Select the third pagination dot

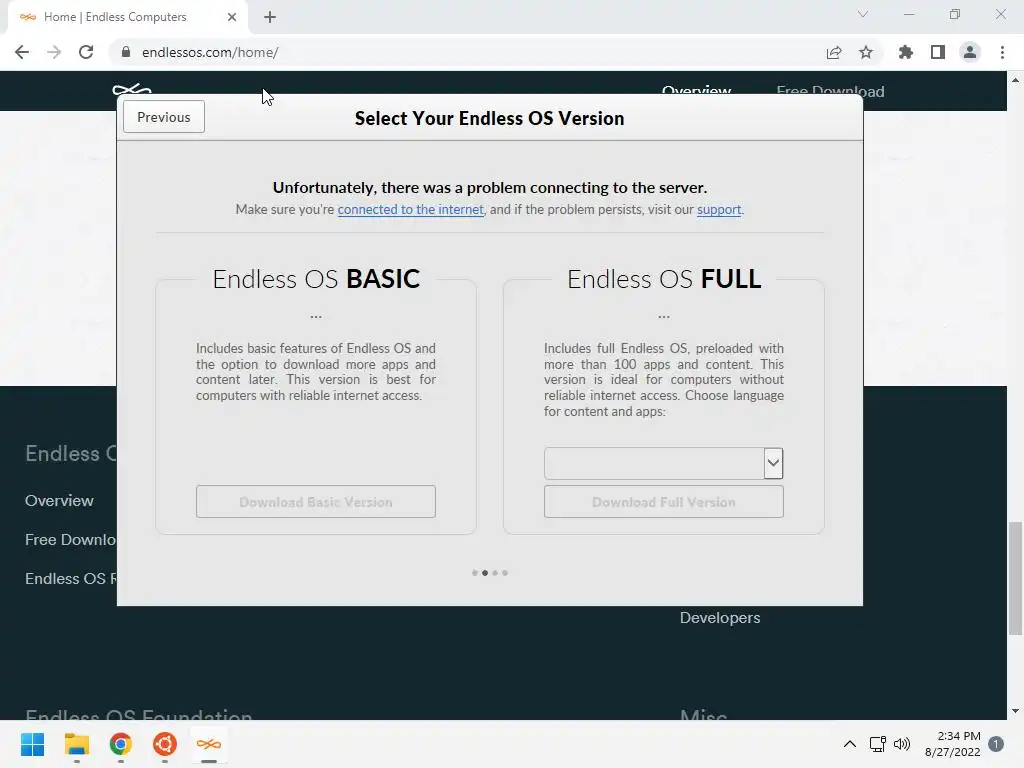[495, 573]
